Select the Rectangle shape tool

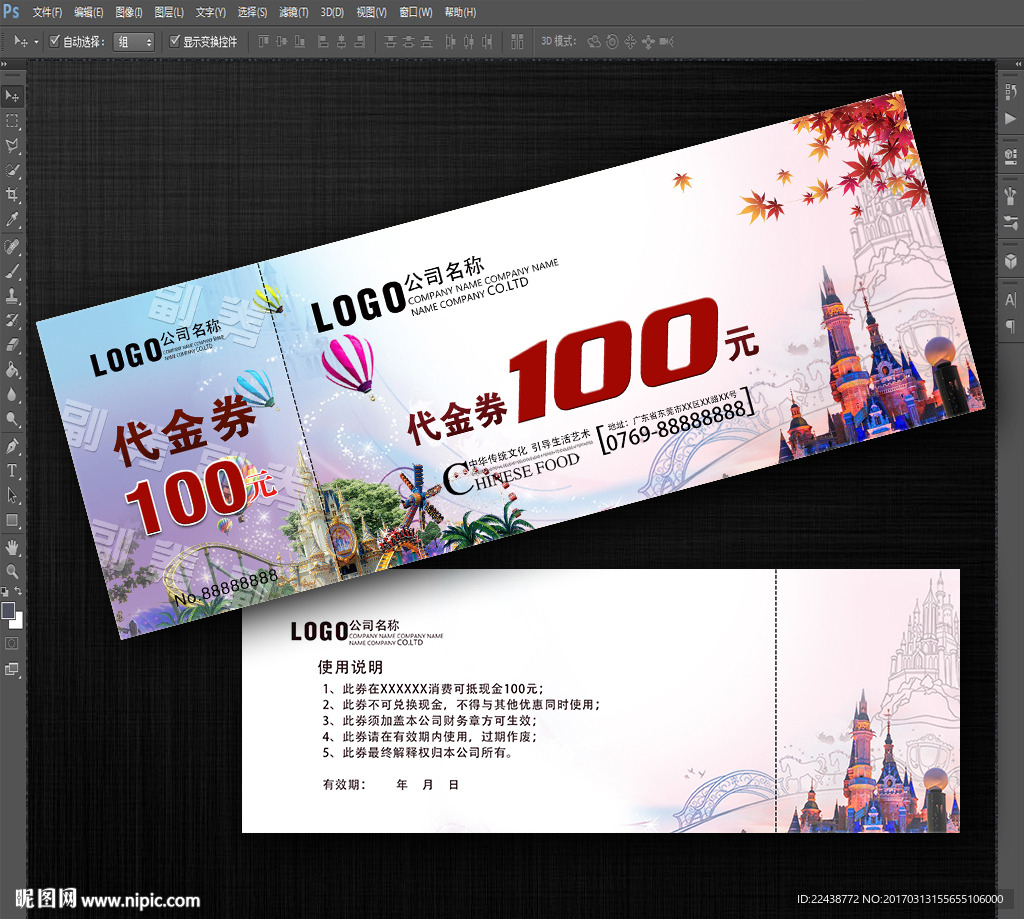pos(12,520)
